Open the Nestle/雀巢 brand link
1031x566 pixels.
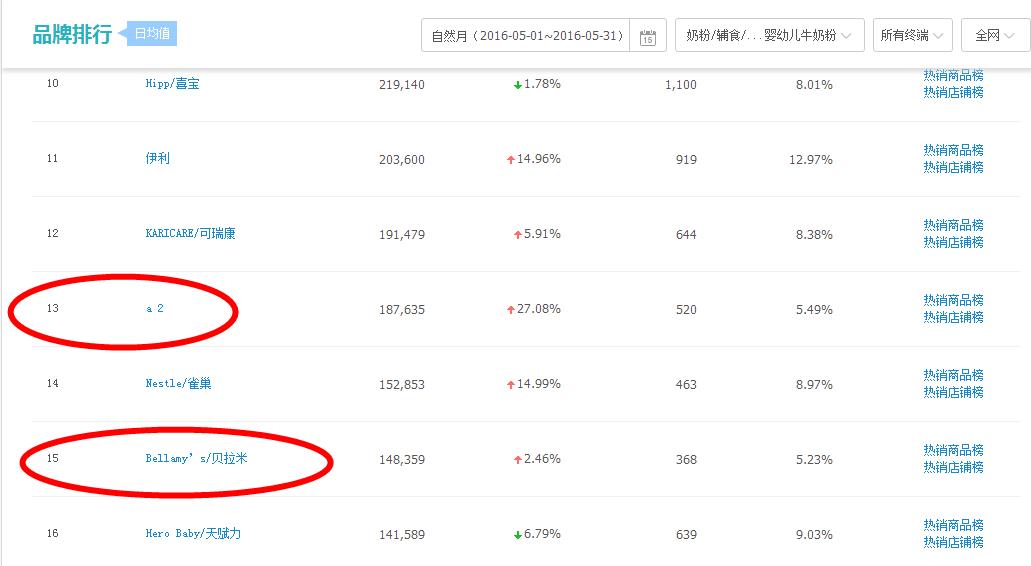[x=178, y=383]
